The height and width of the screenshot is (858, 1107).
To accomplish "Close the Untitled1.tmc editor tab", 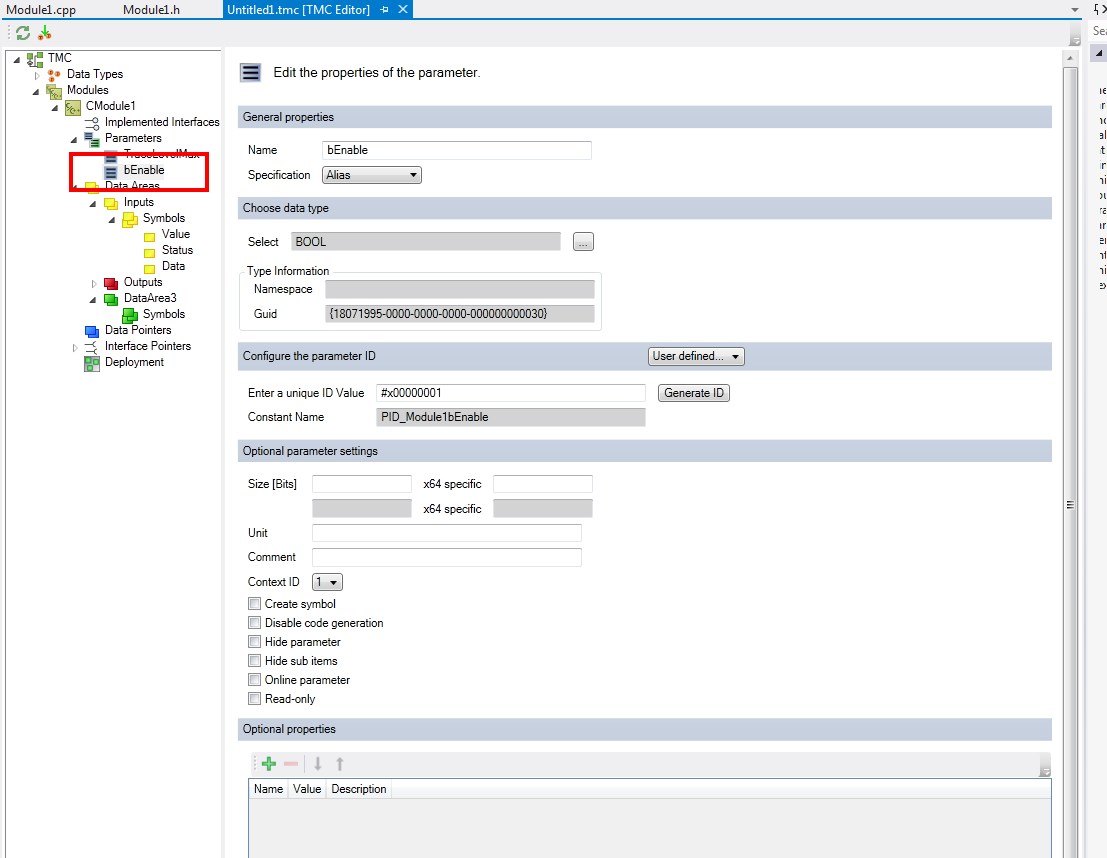I will [x=402, y=10].
